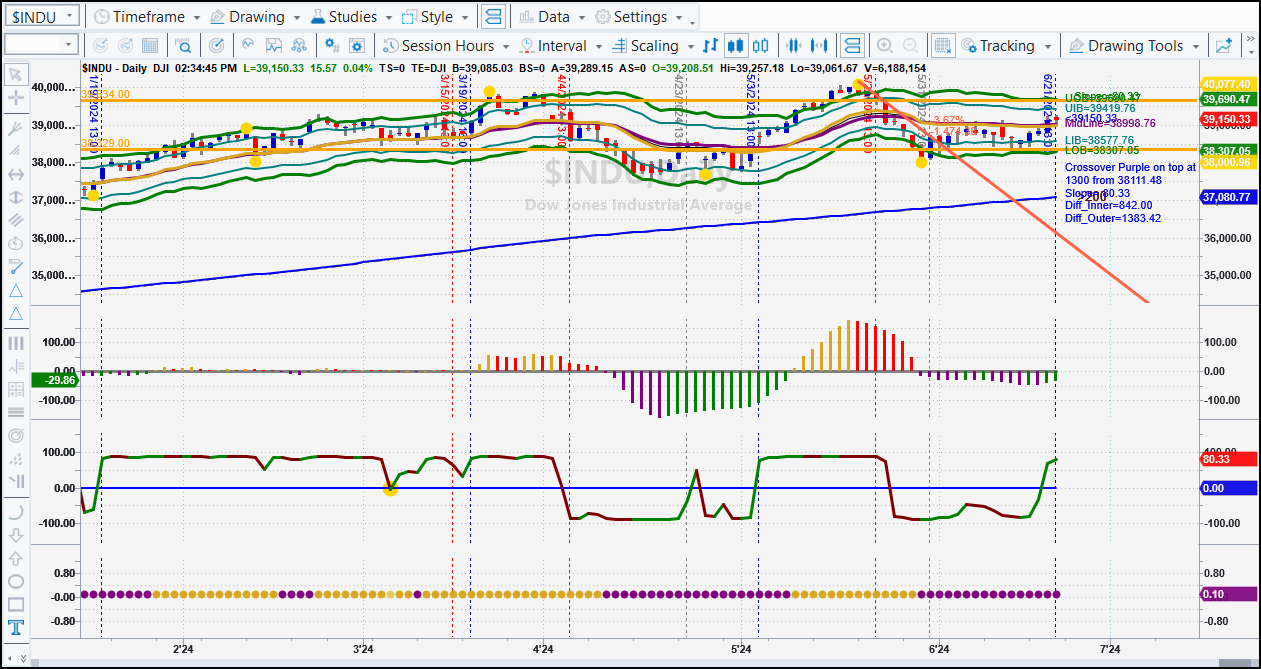
Task: Click the Interval button
Action: point(552,46)
